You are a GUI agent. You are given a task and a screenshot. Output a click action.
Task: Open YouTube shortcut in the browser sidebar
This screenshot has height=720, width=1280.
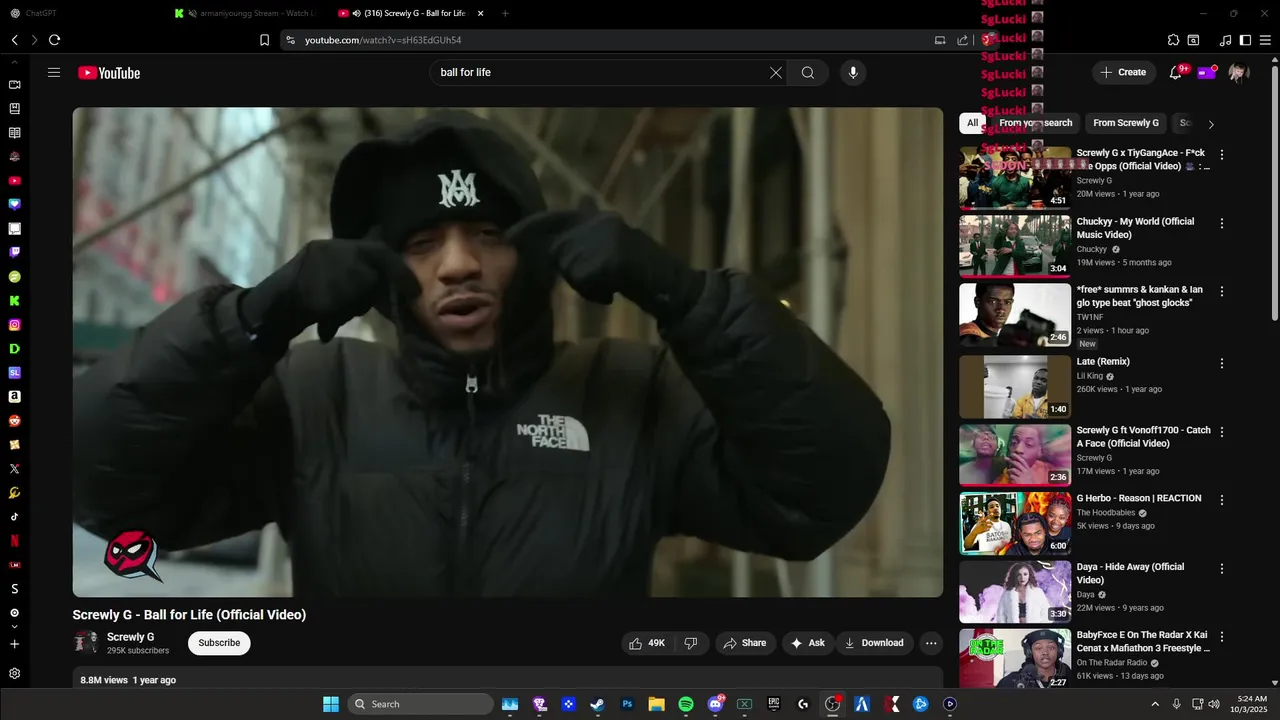click(x=15, y=181)
